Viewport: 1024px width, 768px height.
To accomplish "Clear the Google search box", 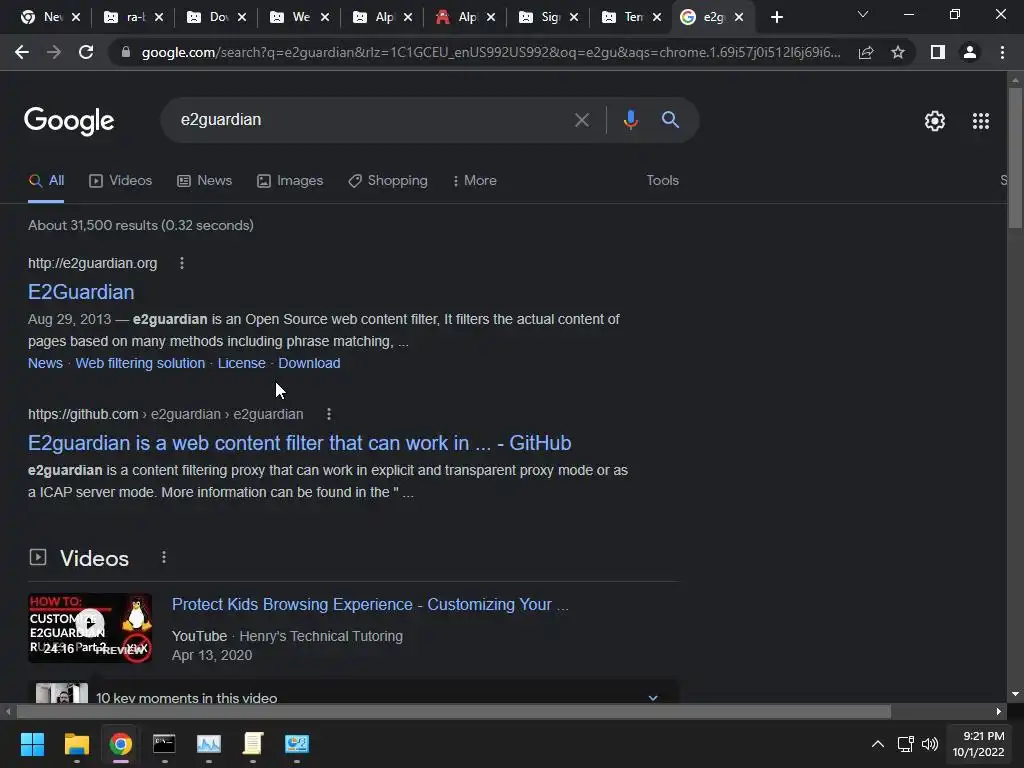I will [581, 120].
